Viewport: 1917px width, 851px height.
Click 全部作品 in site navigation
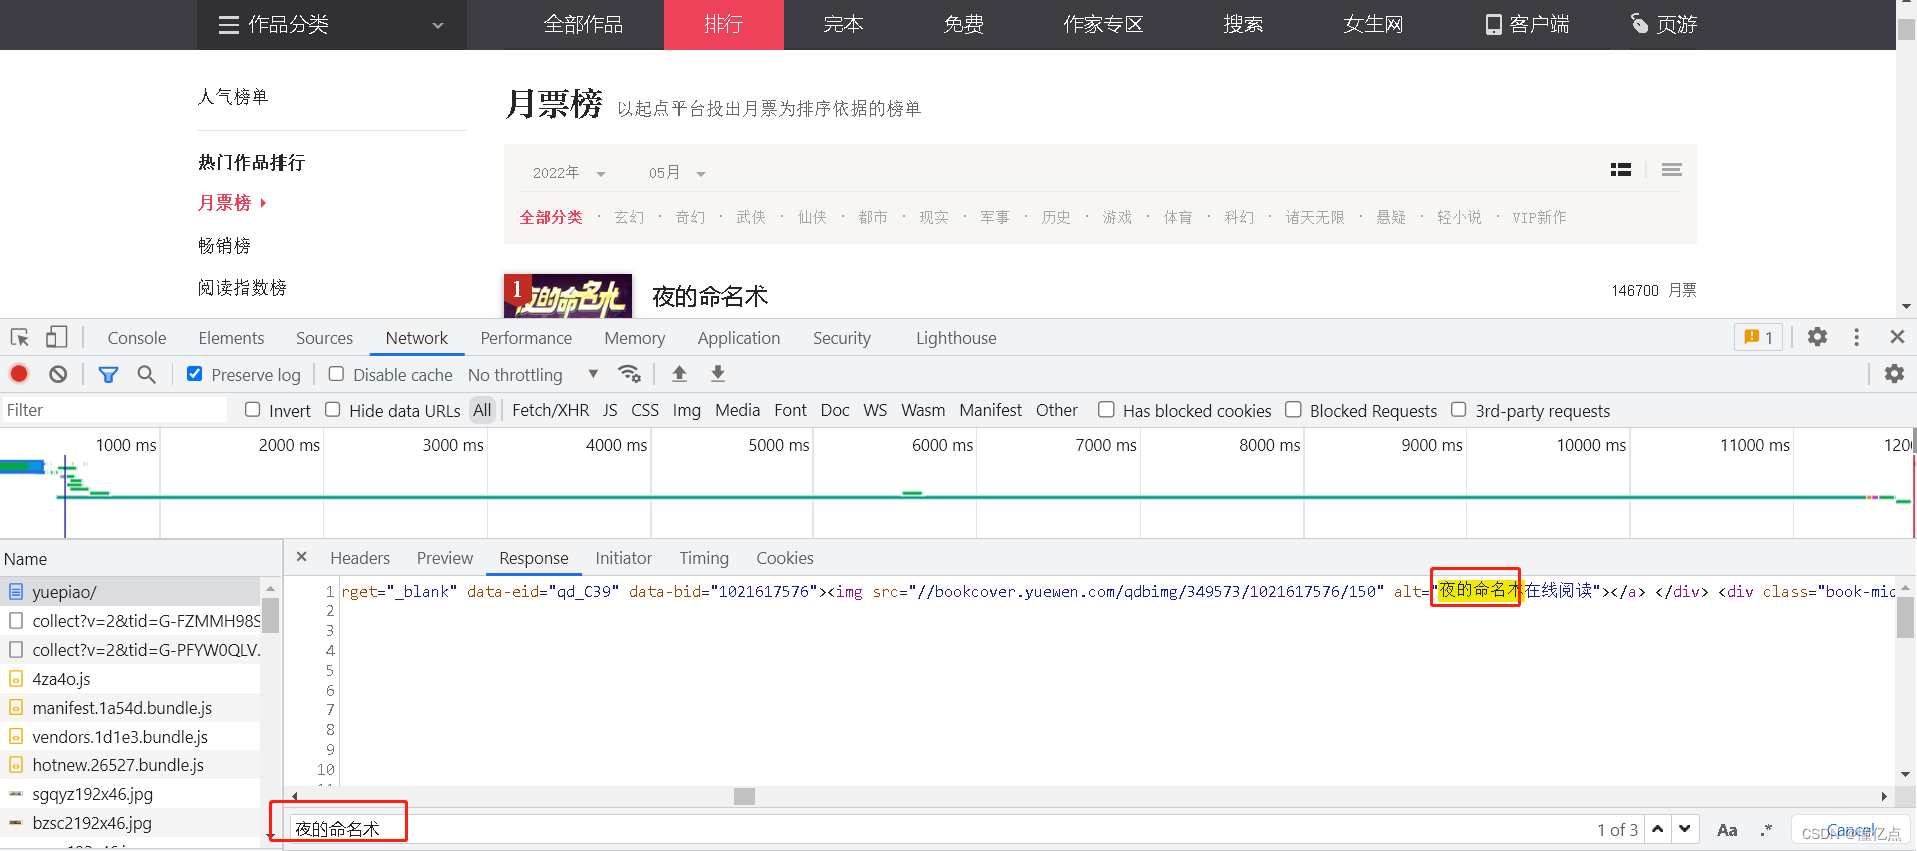coord(583,24)
